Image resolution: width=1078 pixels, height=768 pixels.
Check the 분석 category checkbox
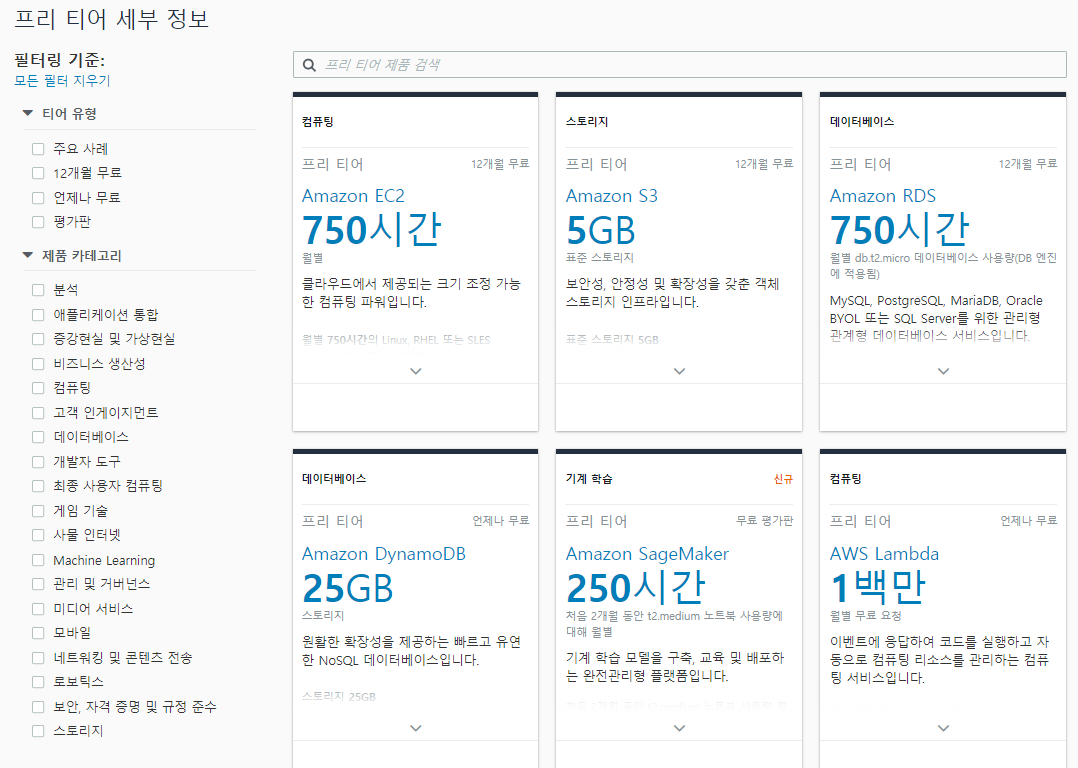(38, 289)
